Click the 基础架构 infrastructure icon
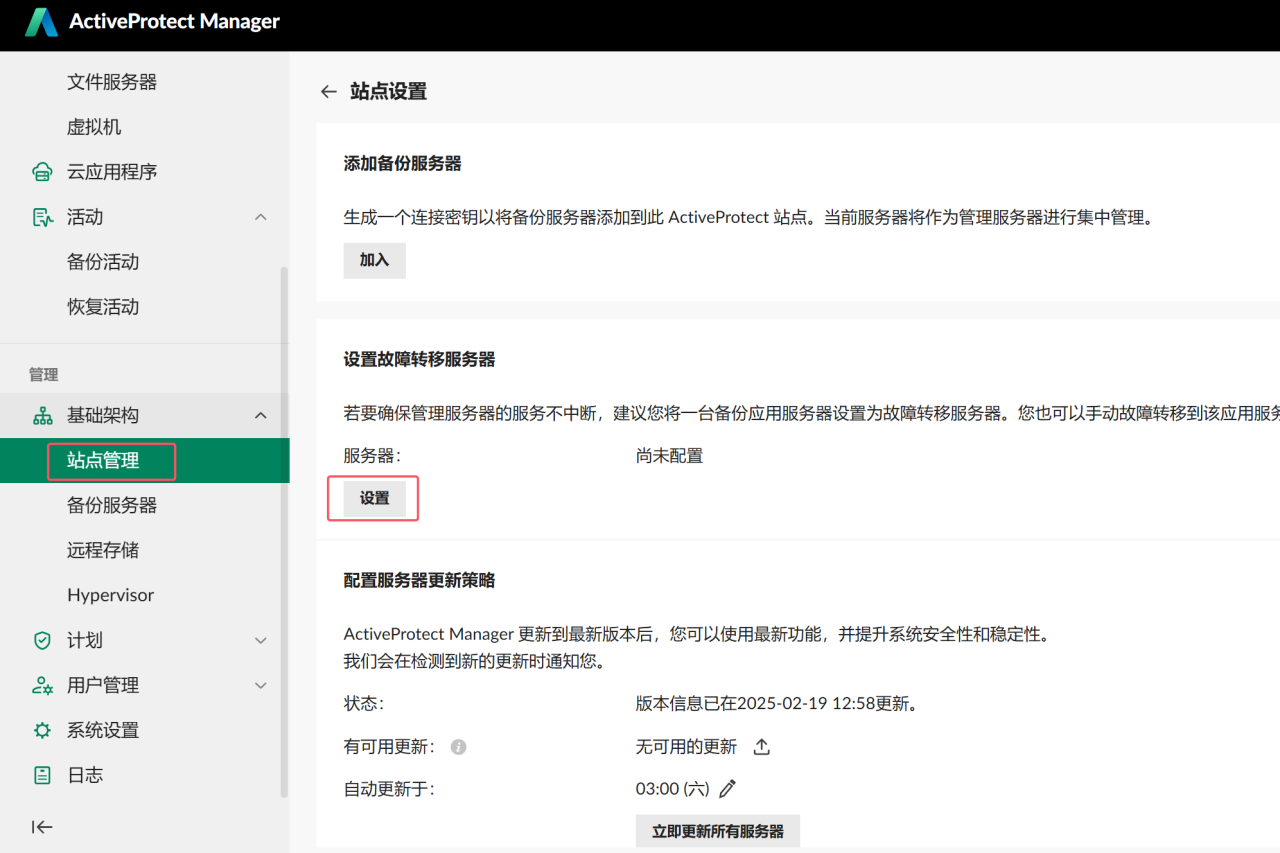Screen dimensions: 1280x853 pos(42,416)
